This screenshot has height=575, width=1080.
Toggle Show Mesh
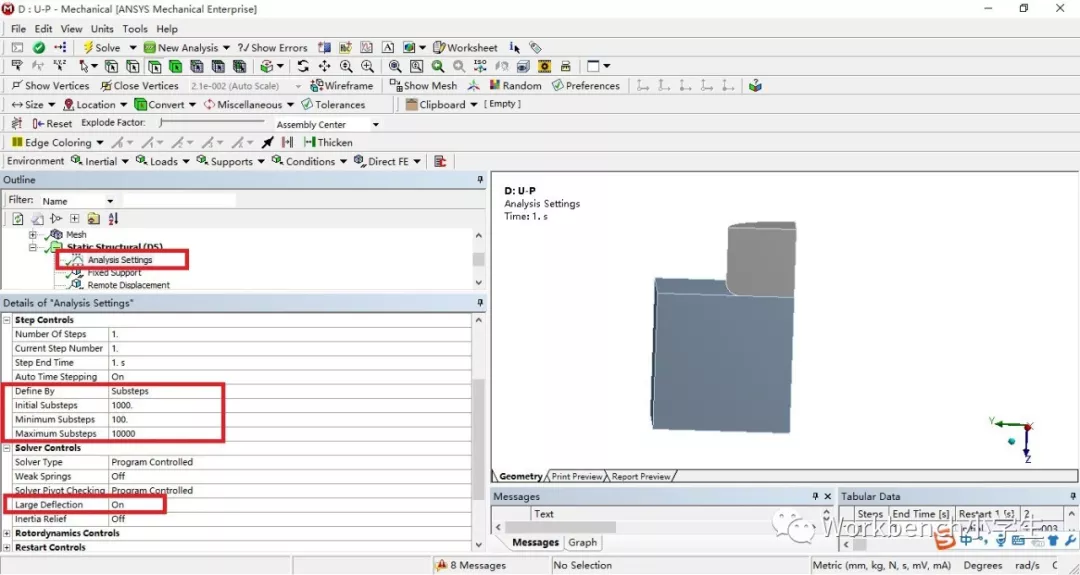tap(423, 85)
